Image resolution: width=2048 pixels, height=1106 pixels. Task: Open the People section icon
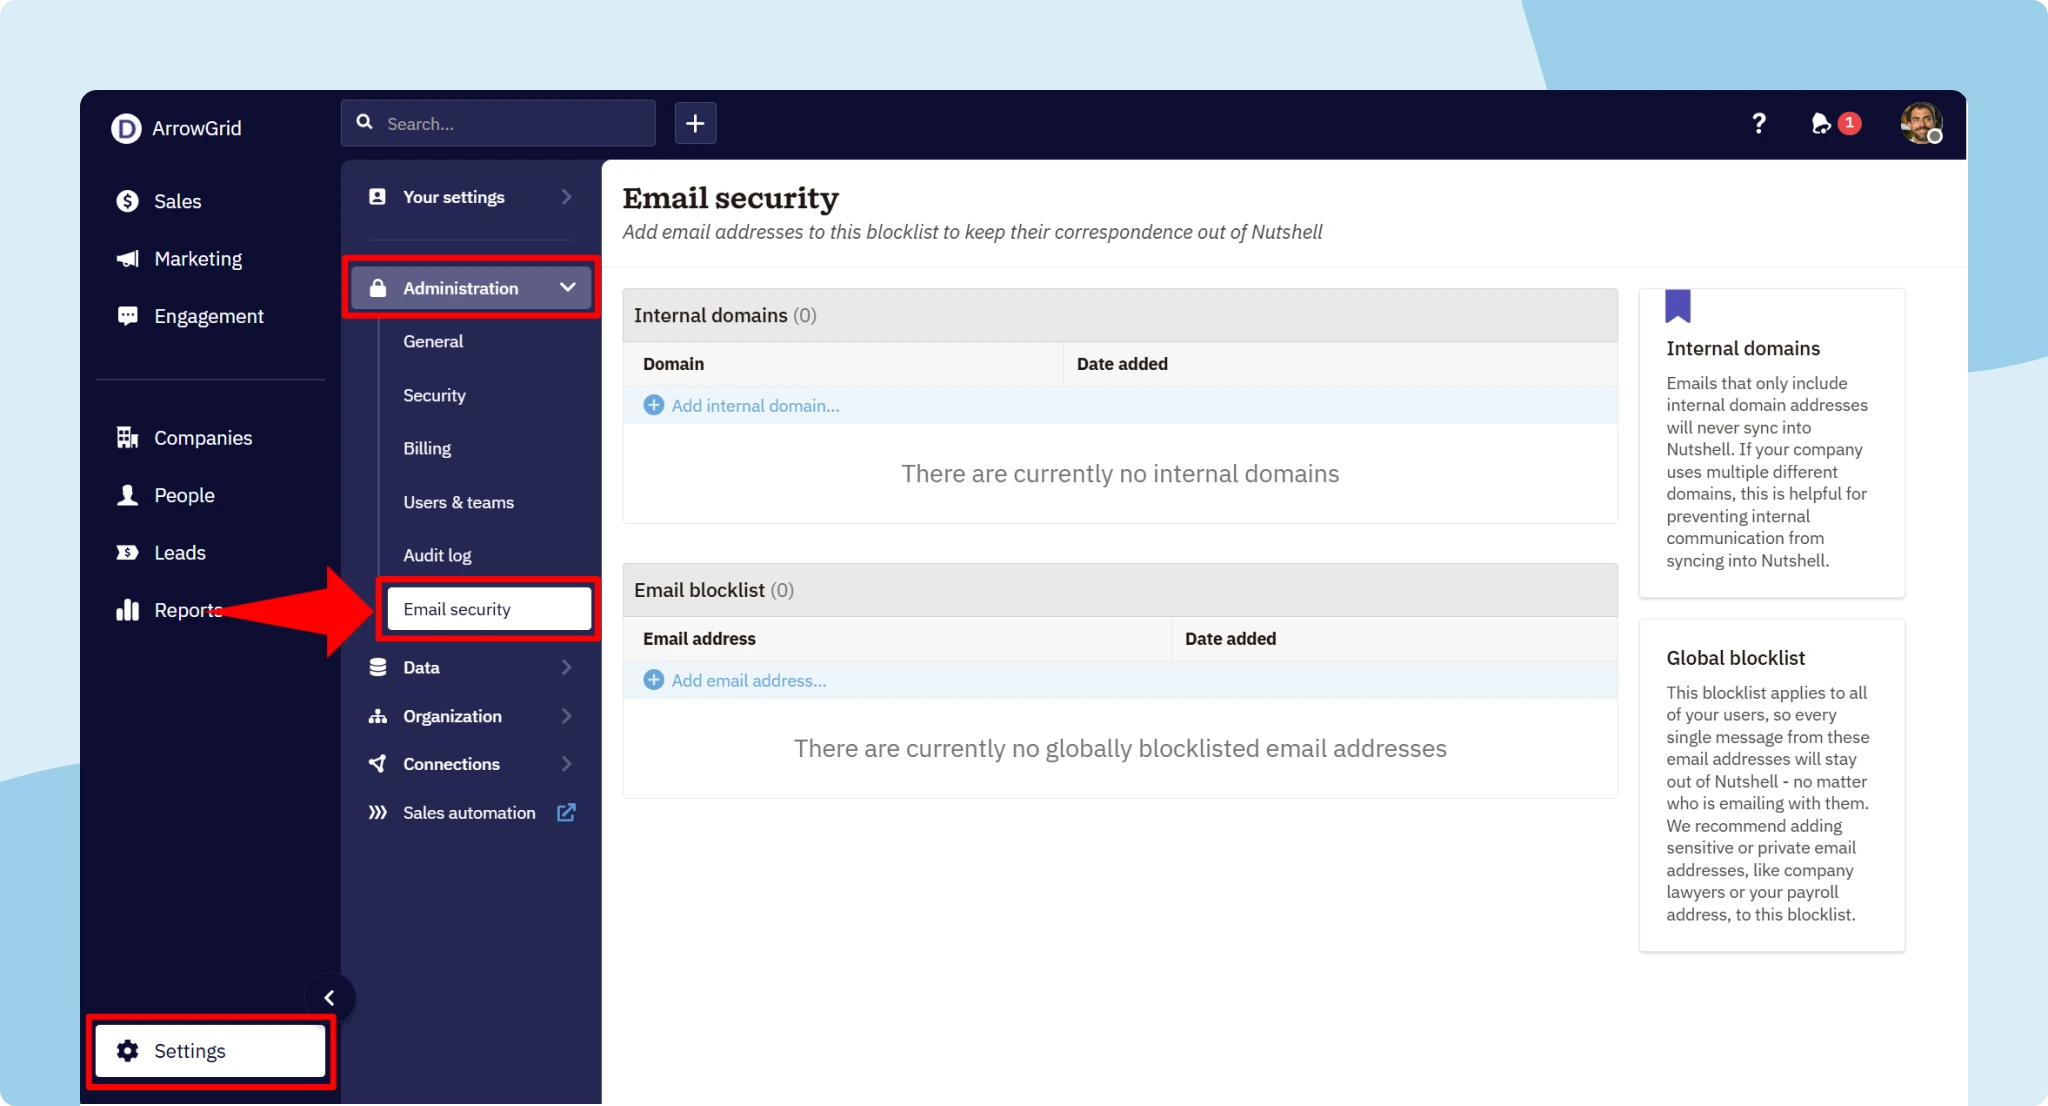tap(127, 494)
